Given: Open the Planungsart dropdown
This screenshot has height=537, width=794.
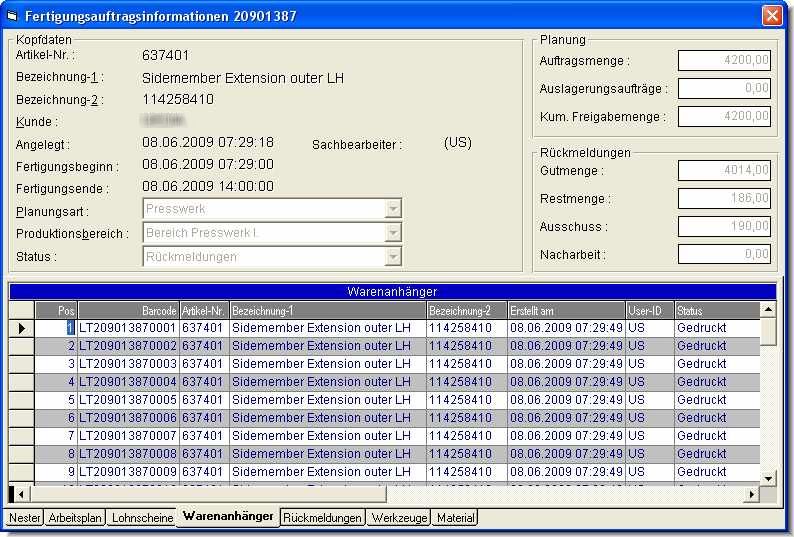Looking at the screenshot, I should (393, 209).
